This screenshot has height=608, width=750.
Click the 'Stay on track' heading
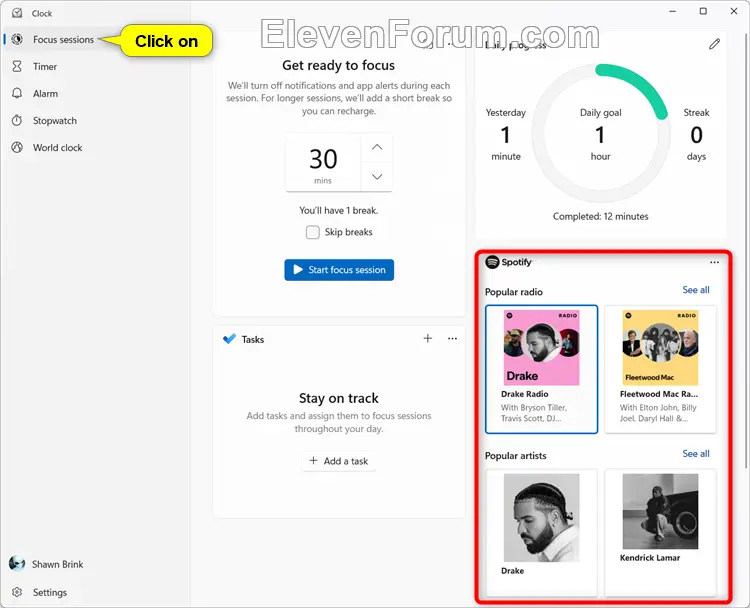(x=339, y=398)
